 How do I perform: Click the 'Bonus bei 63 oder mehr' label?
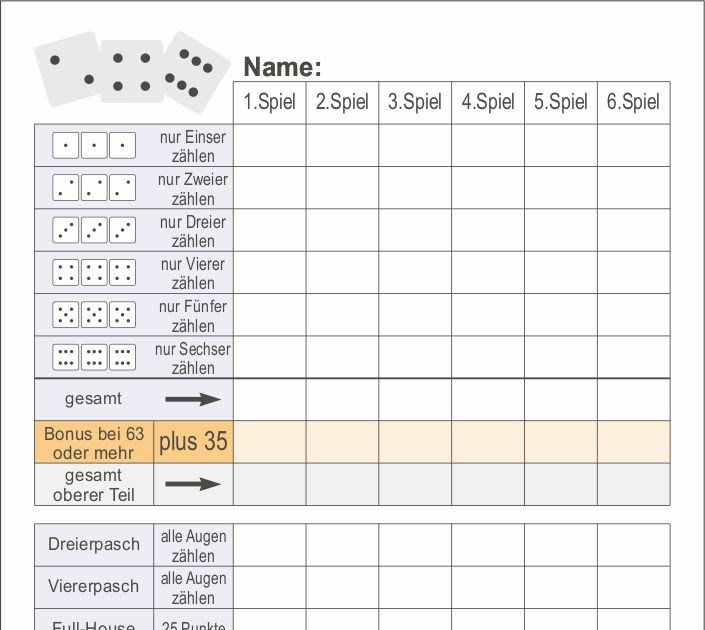(x=94, y=443)
